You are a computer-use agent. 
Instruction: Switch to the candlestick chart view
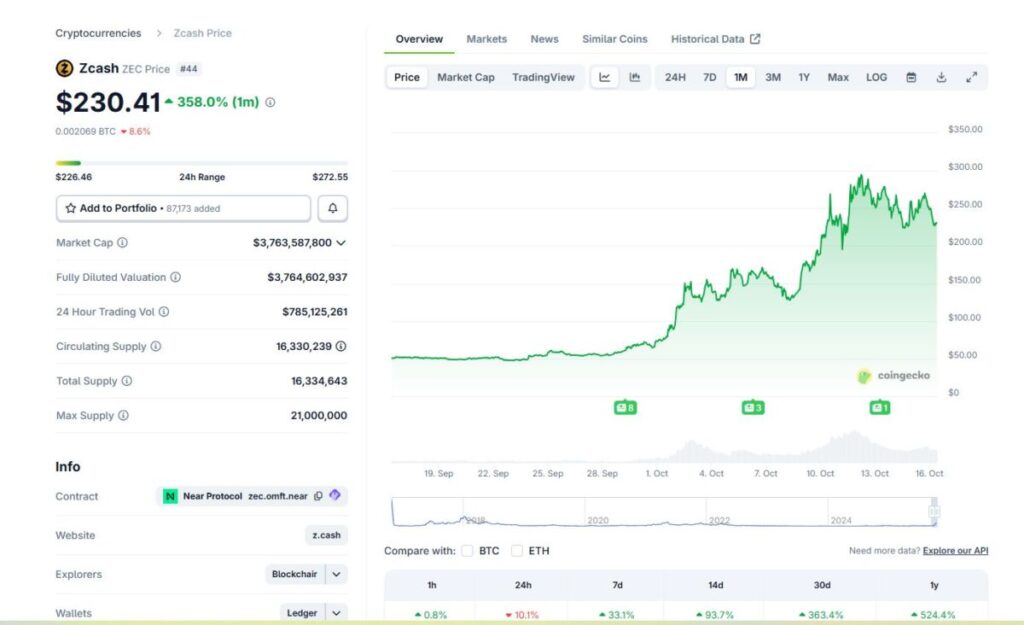point(635,78)
